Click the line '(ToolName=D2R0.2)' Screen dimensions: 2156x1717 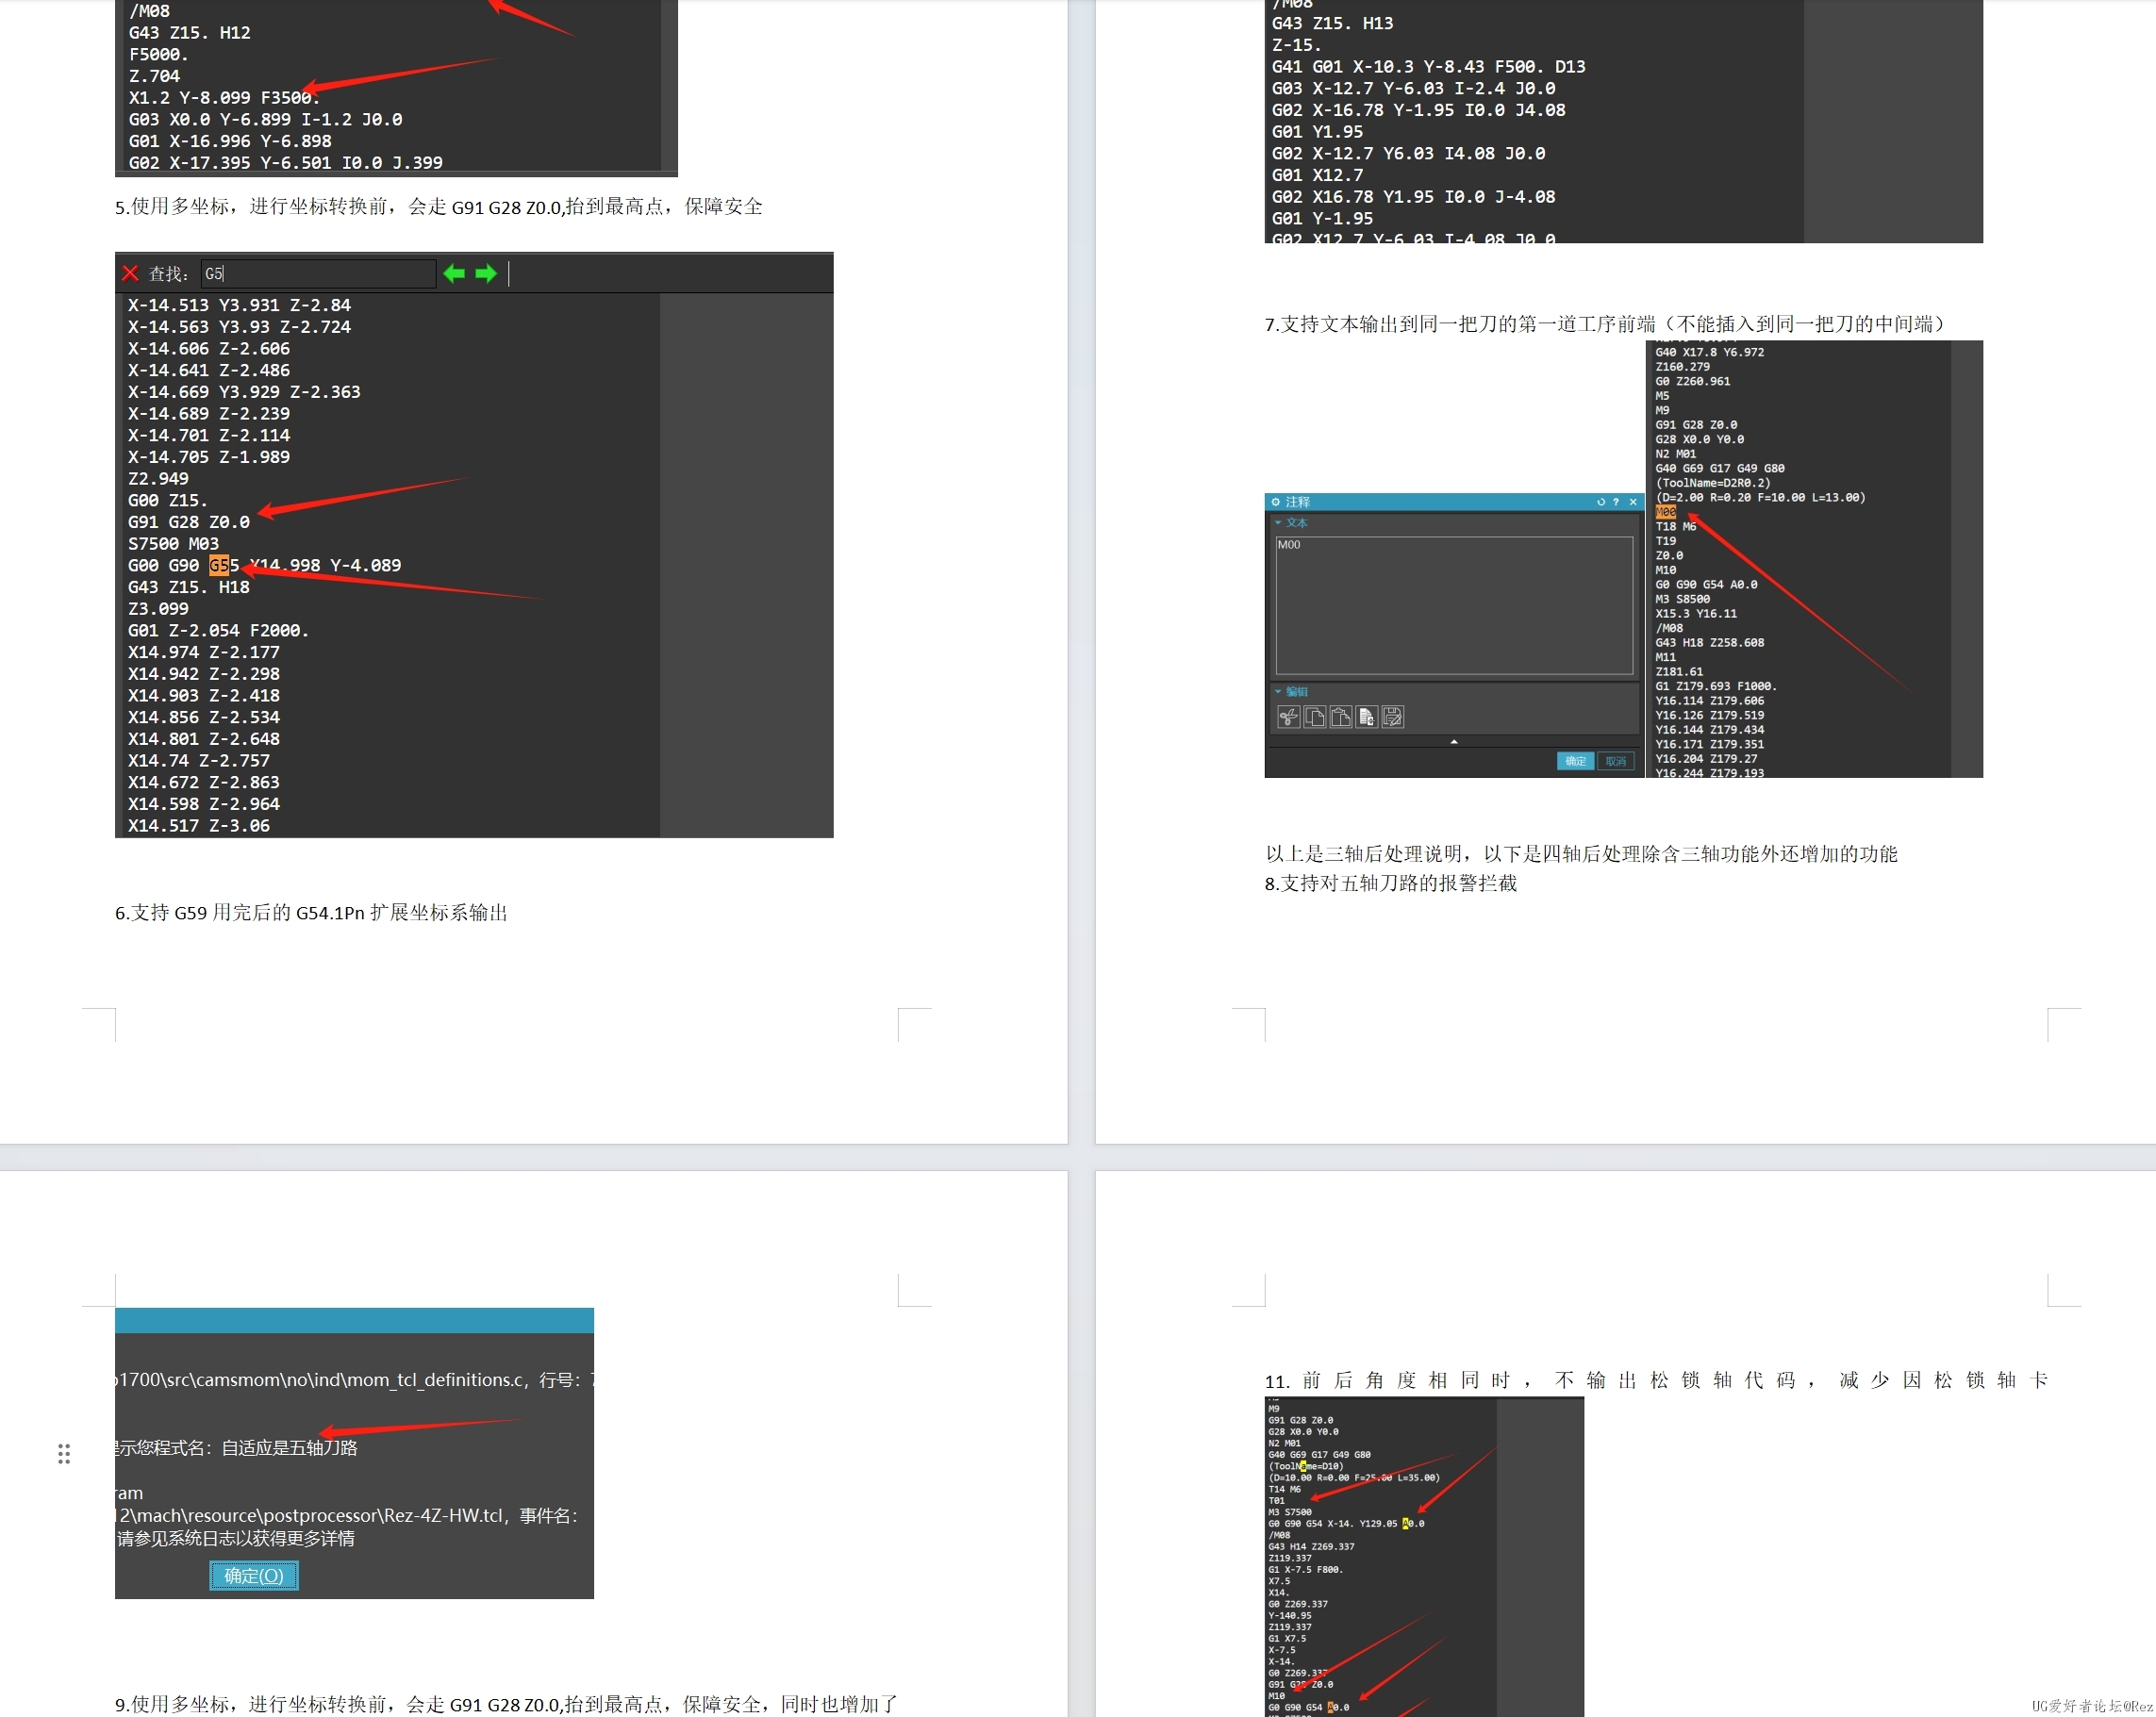pyautogui.click(x=1713, y=483)
